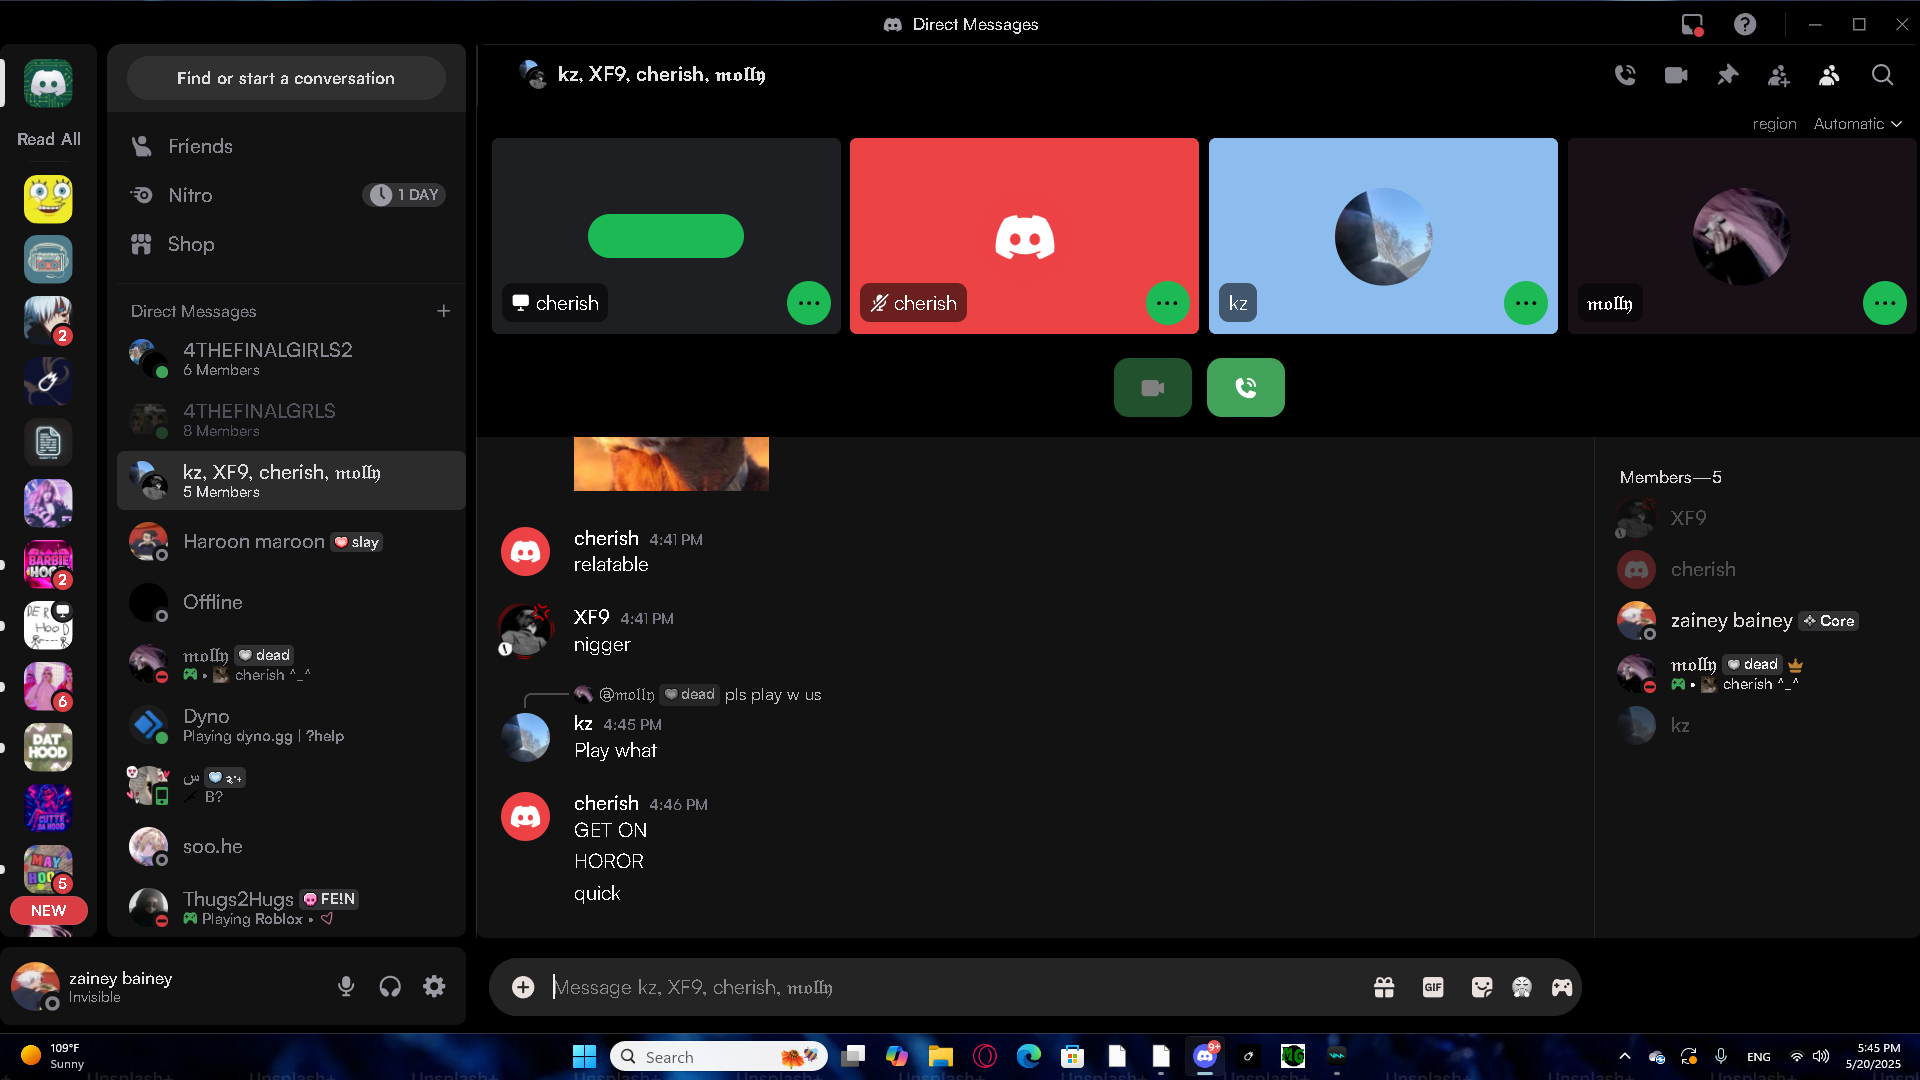Open the emoji picker
The height and width of the screenshot is (1080, 1920).
point(1522,988)
